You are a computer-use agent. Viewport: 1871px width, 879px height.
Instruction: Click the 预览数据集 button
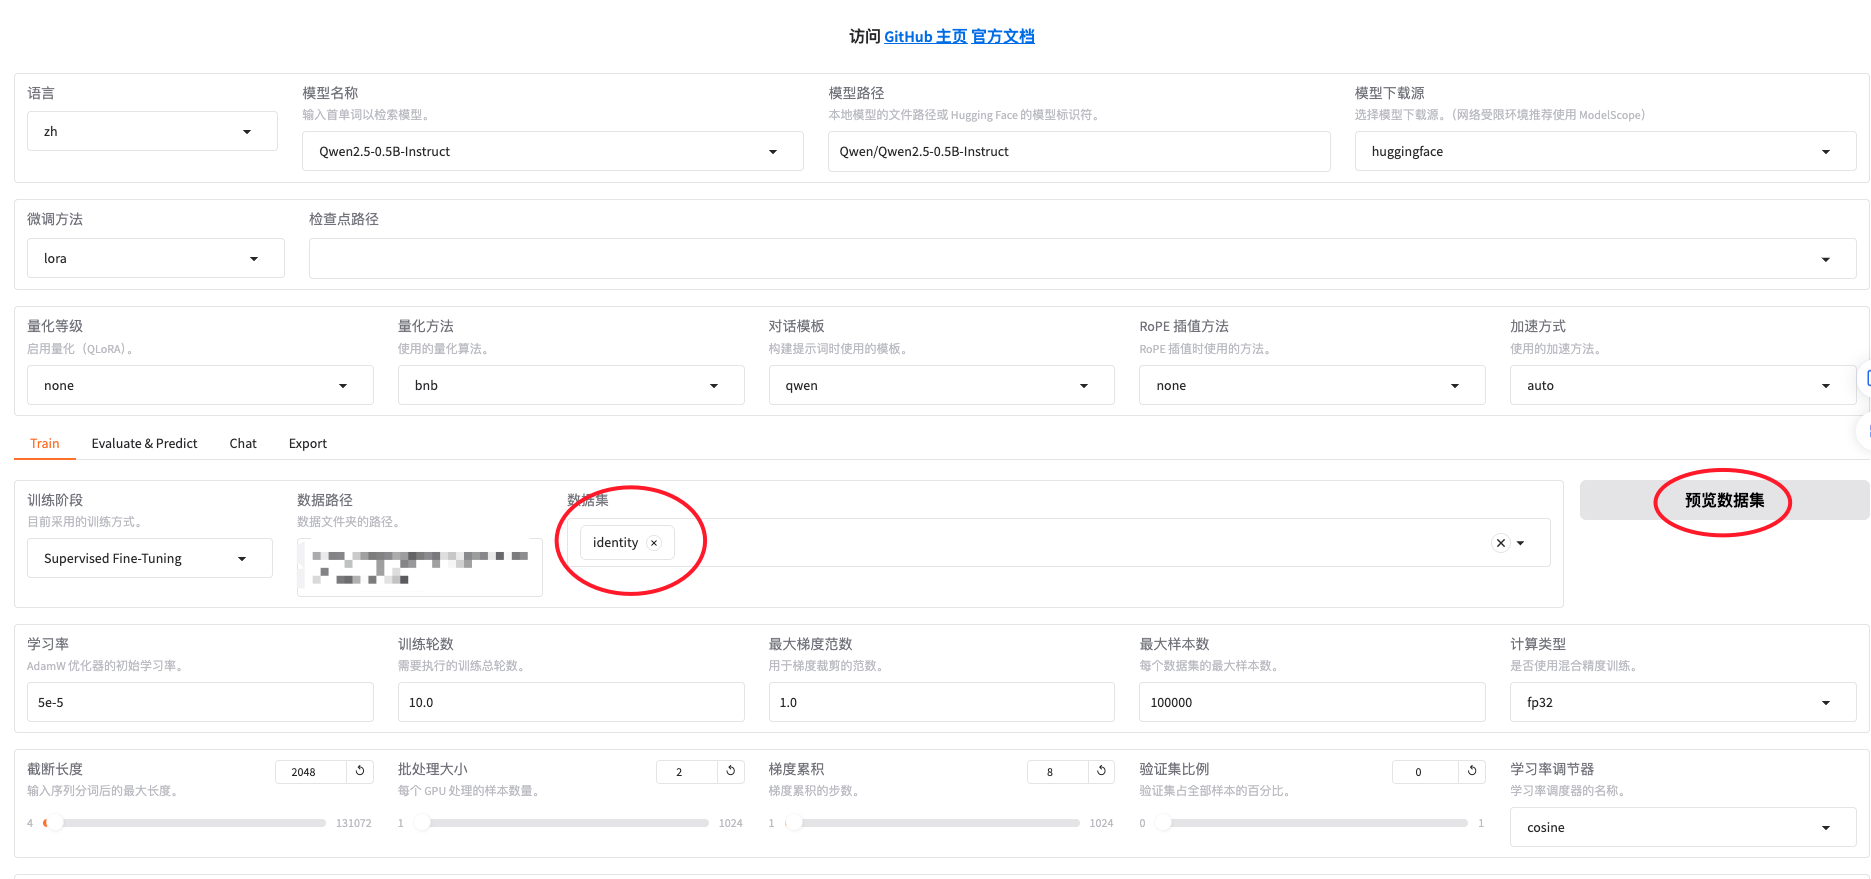pos(1724,501)
